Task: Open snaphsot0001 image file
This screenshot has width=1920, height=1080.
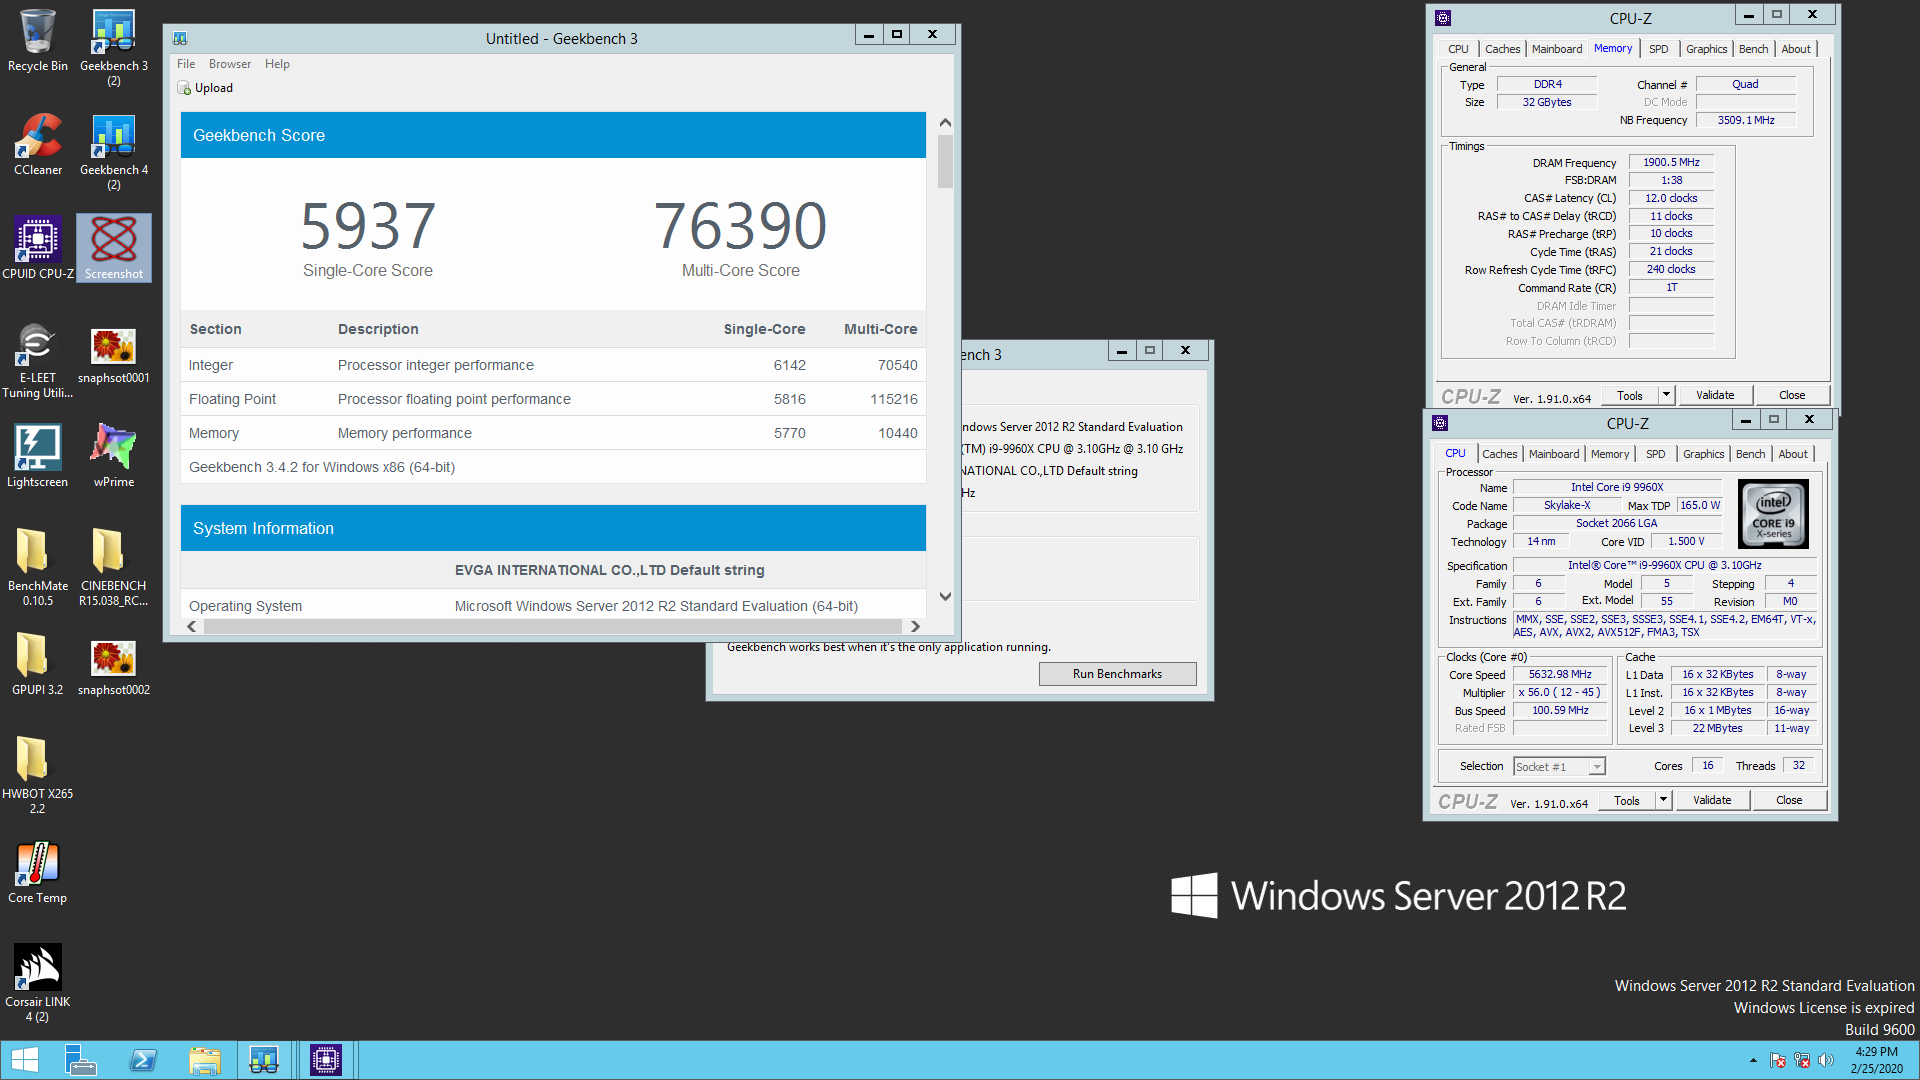Action: (x=114, y=354)
